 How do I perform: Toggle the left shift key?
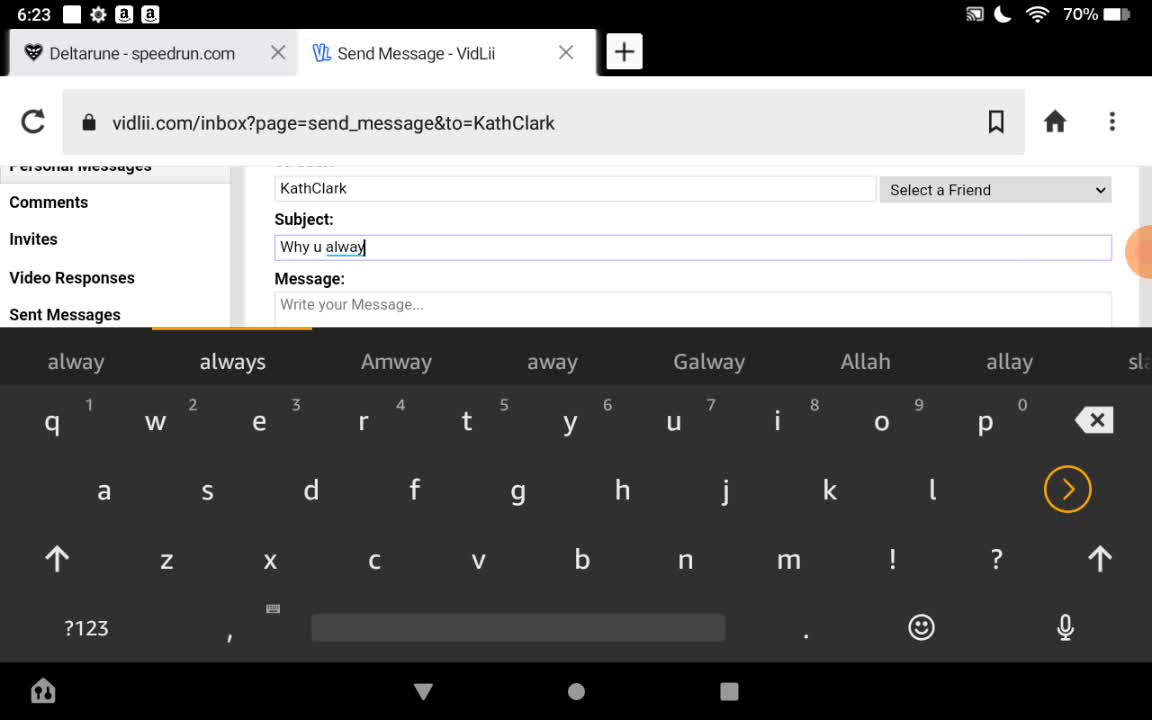tap(57, 559)
